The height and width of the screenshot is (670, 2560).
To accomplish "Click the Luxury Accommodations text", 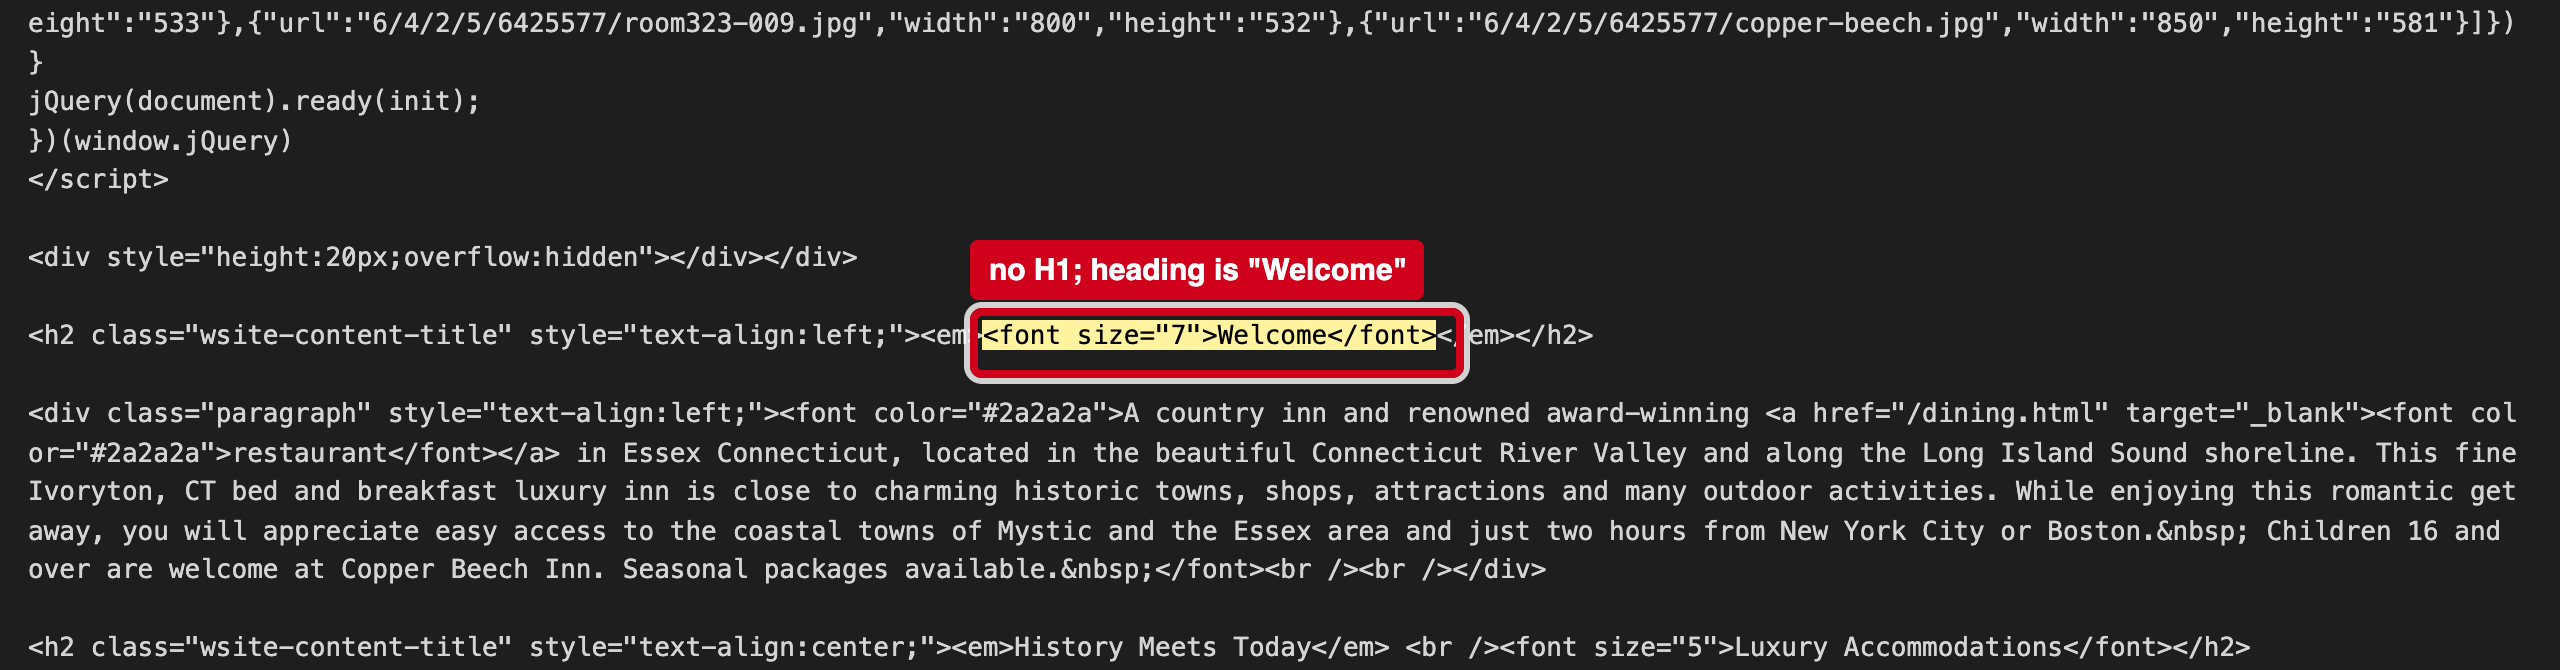I will point(1898,647).
